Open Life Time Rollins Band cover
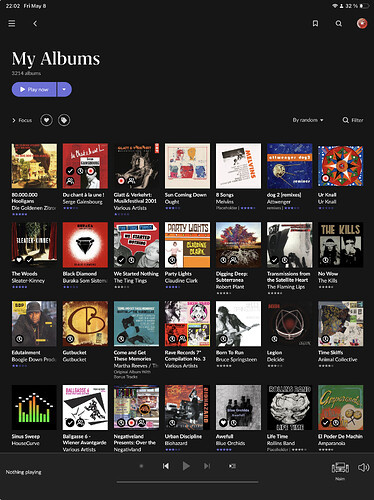Screen dimensions: 374x500 pyautogui.click(x=289, y=407)
